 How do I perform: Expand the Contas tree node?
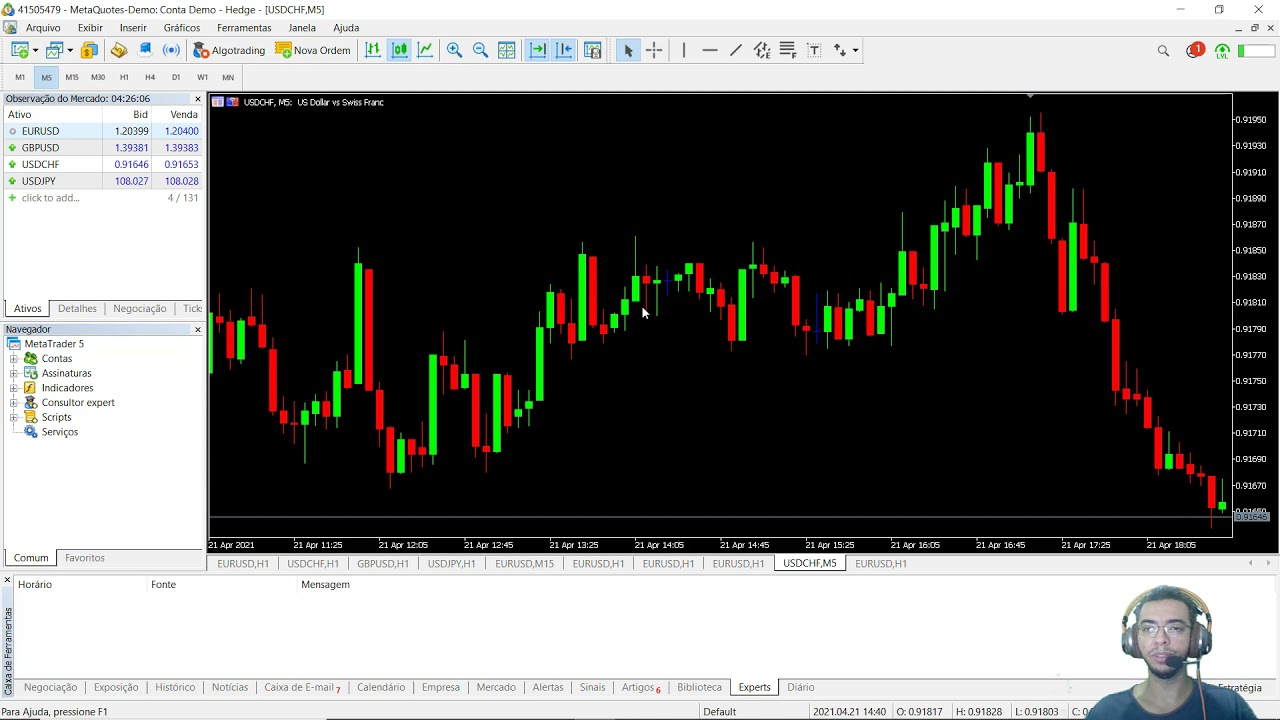click(14, 358)
